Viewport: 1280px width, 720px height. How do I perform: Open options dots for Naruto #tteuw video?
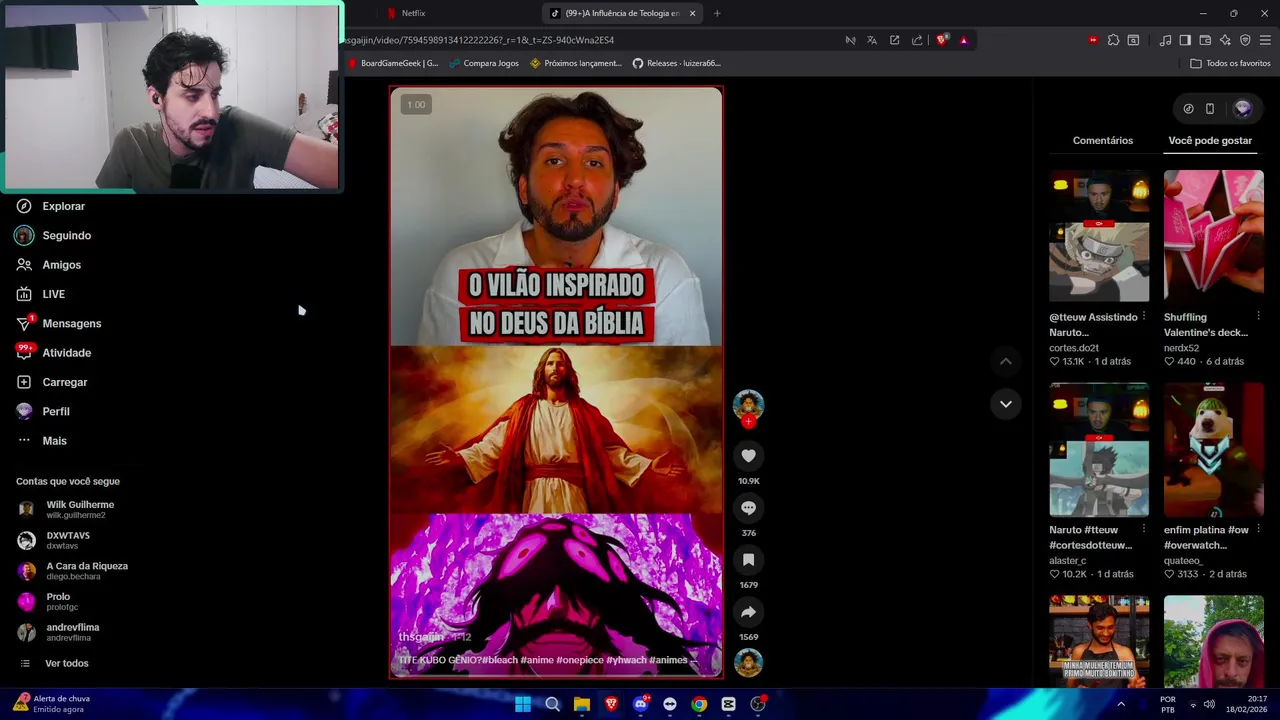[1144, 529]
